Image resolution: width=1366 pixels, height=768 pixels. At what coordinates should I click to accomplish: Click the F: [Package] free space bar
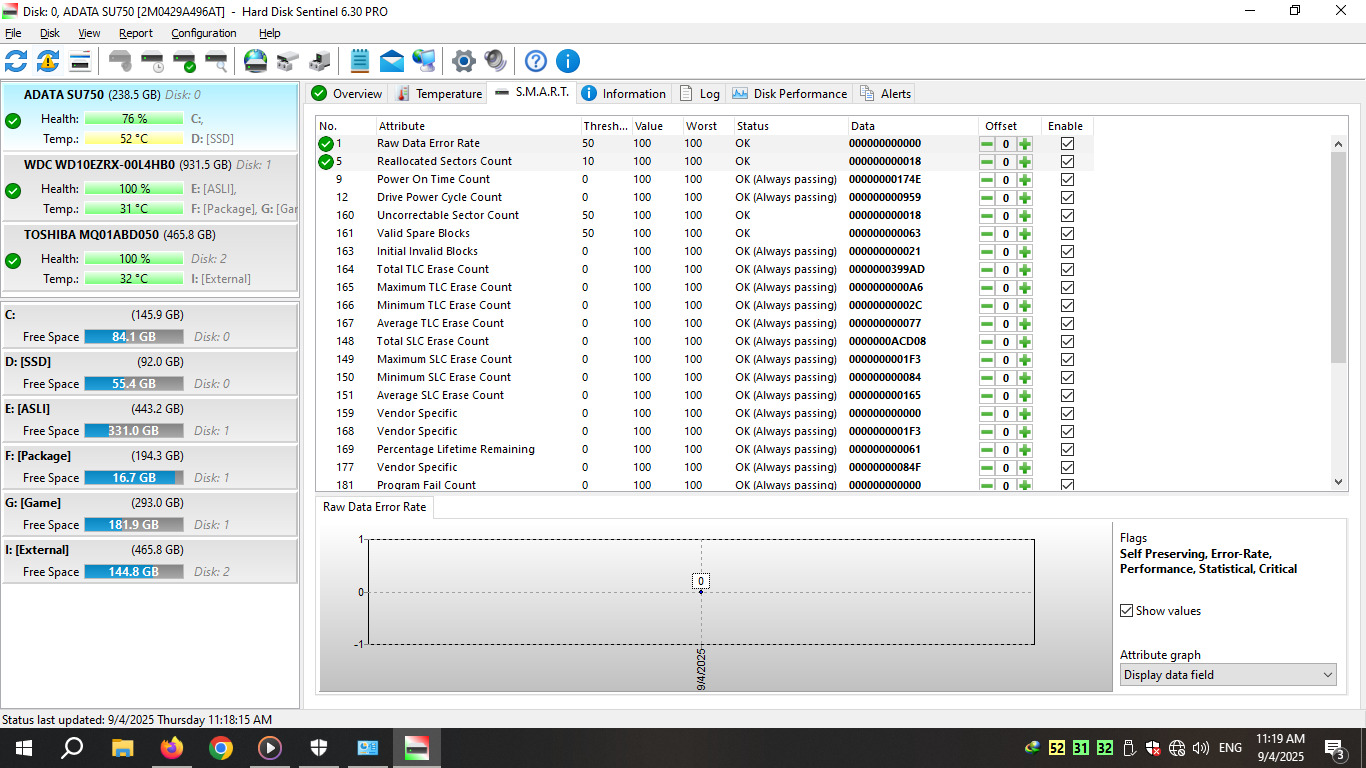[134, 478]
